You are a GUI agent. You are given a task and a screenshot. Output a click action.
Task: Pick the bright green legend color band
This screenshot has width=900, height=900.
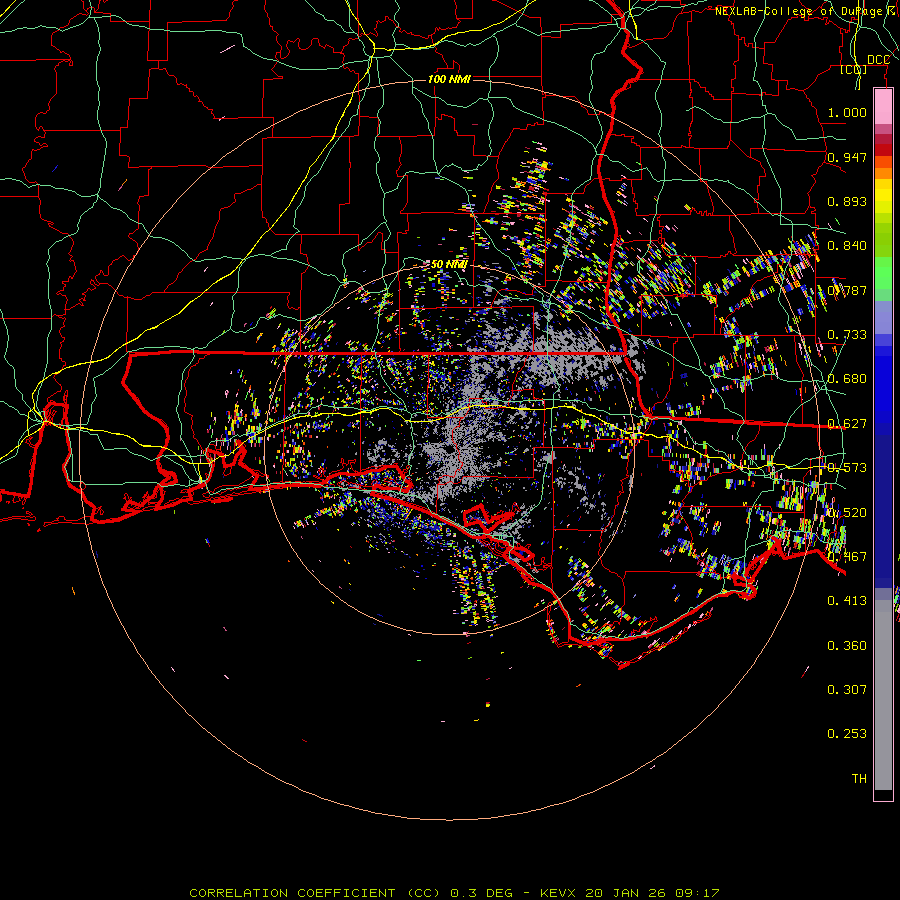click(x=883, y=273)
